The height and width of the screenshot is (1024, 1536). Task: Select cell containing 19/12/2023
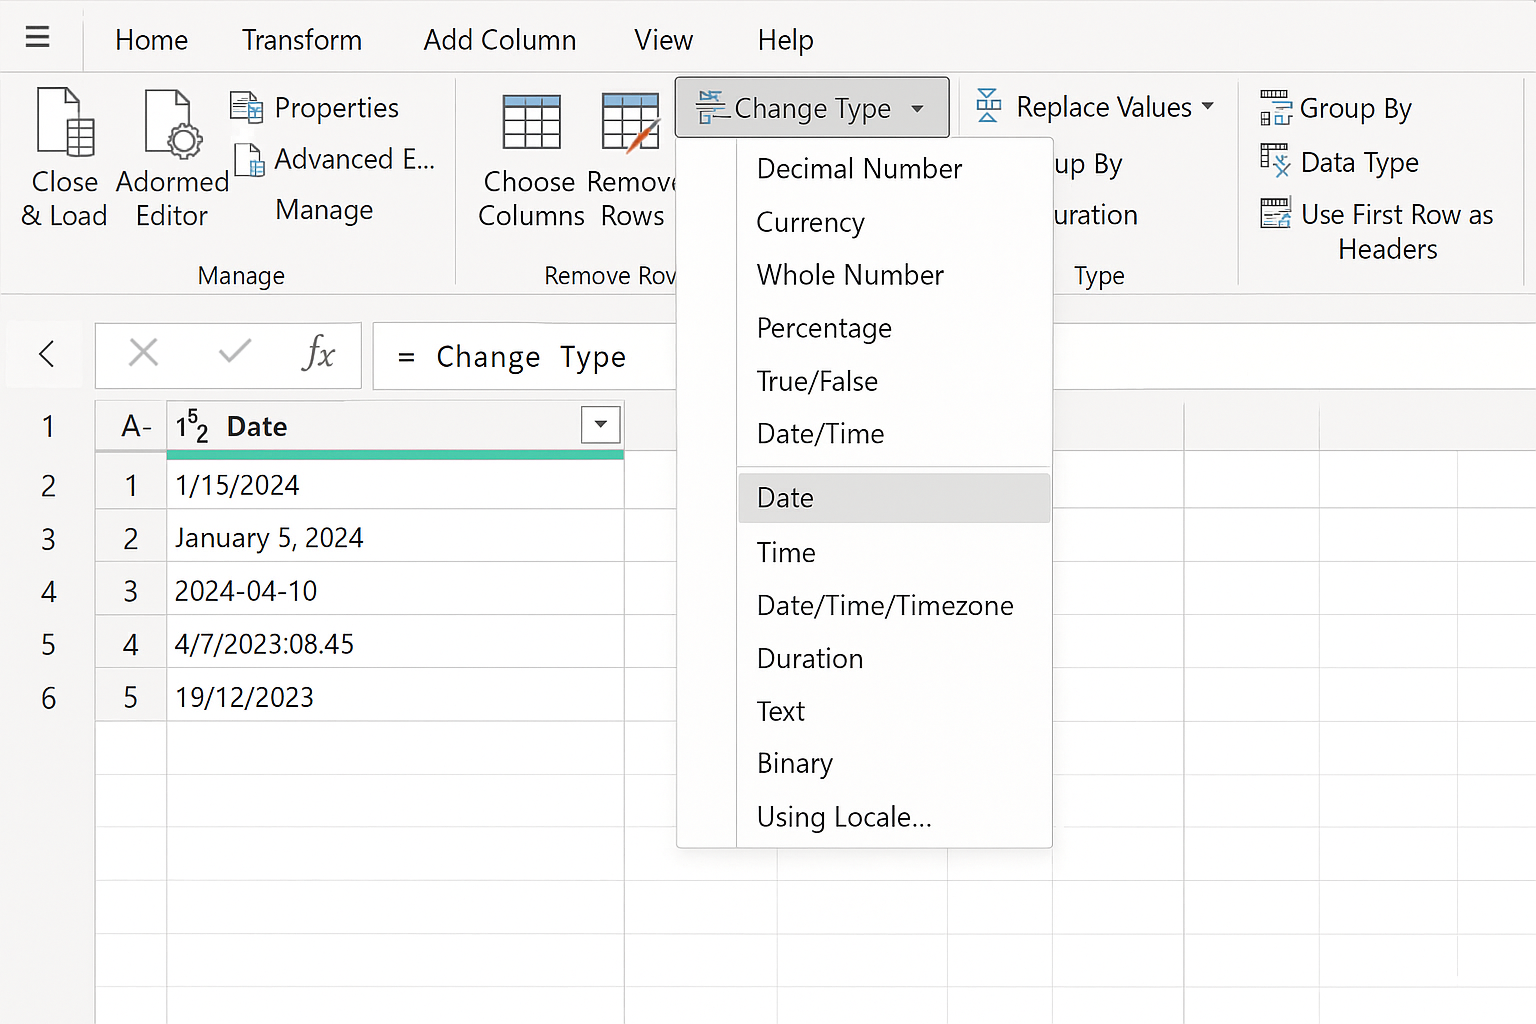point(395,697)
